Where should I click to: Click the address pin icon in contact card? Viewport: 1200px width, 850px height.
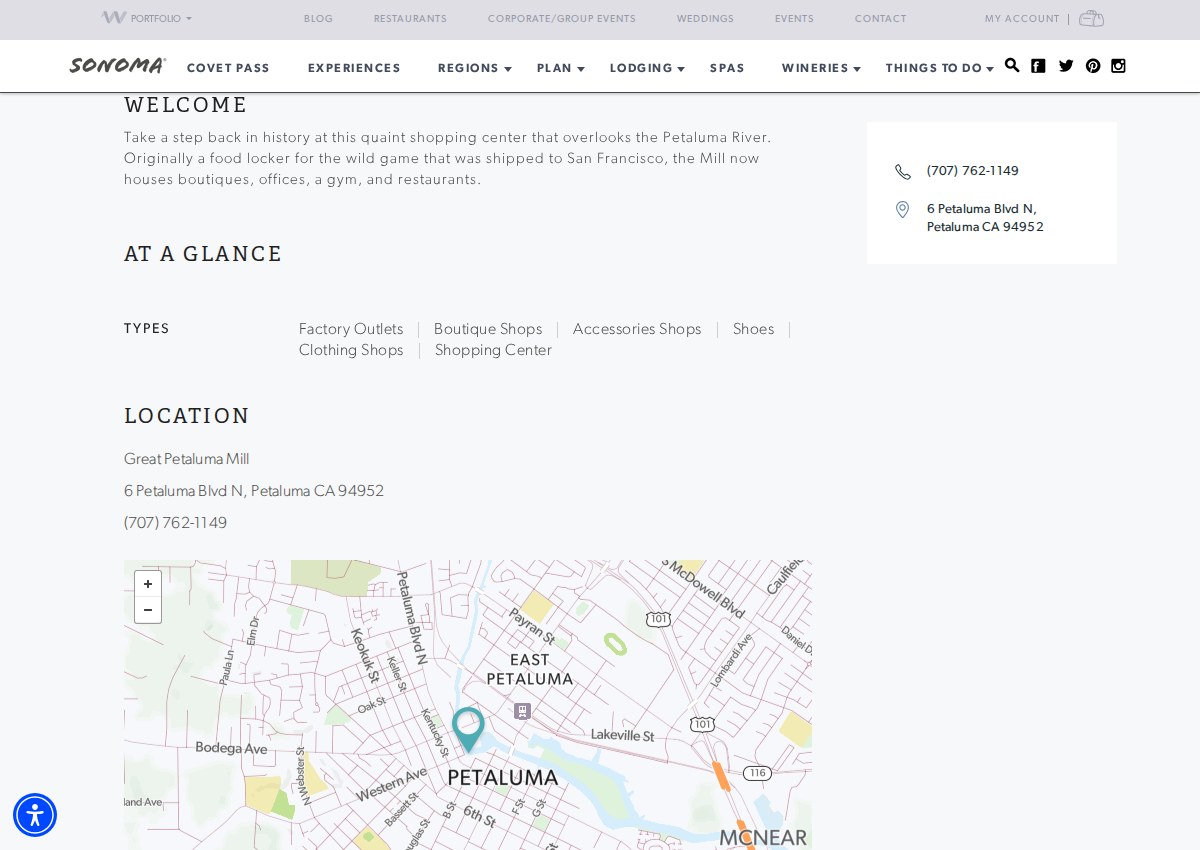pos(902,209)
